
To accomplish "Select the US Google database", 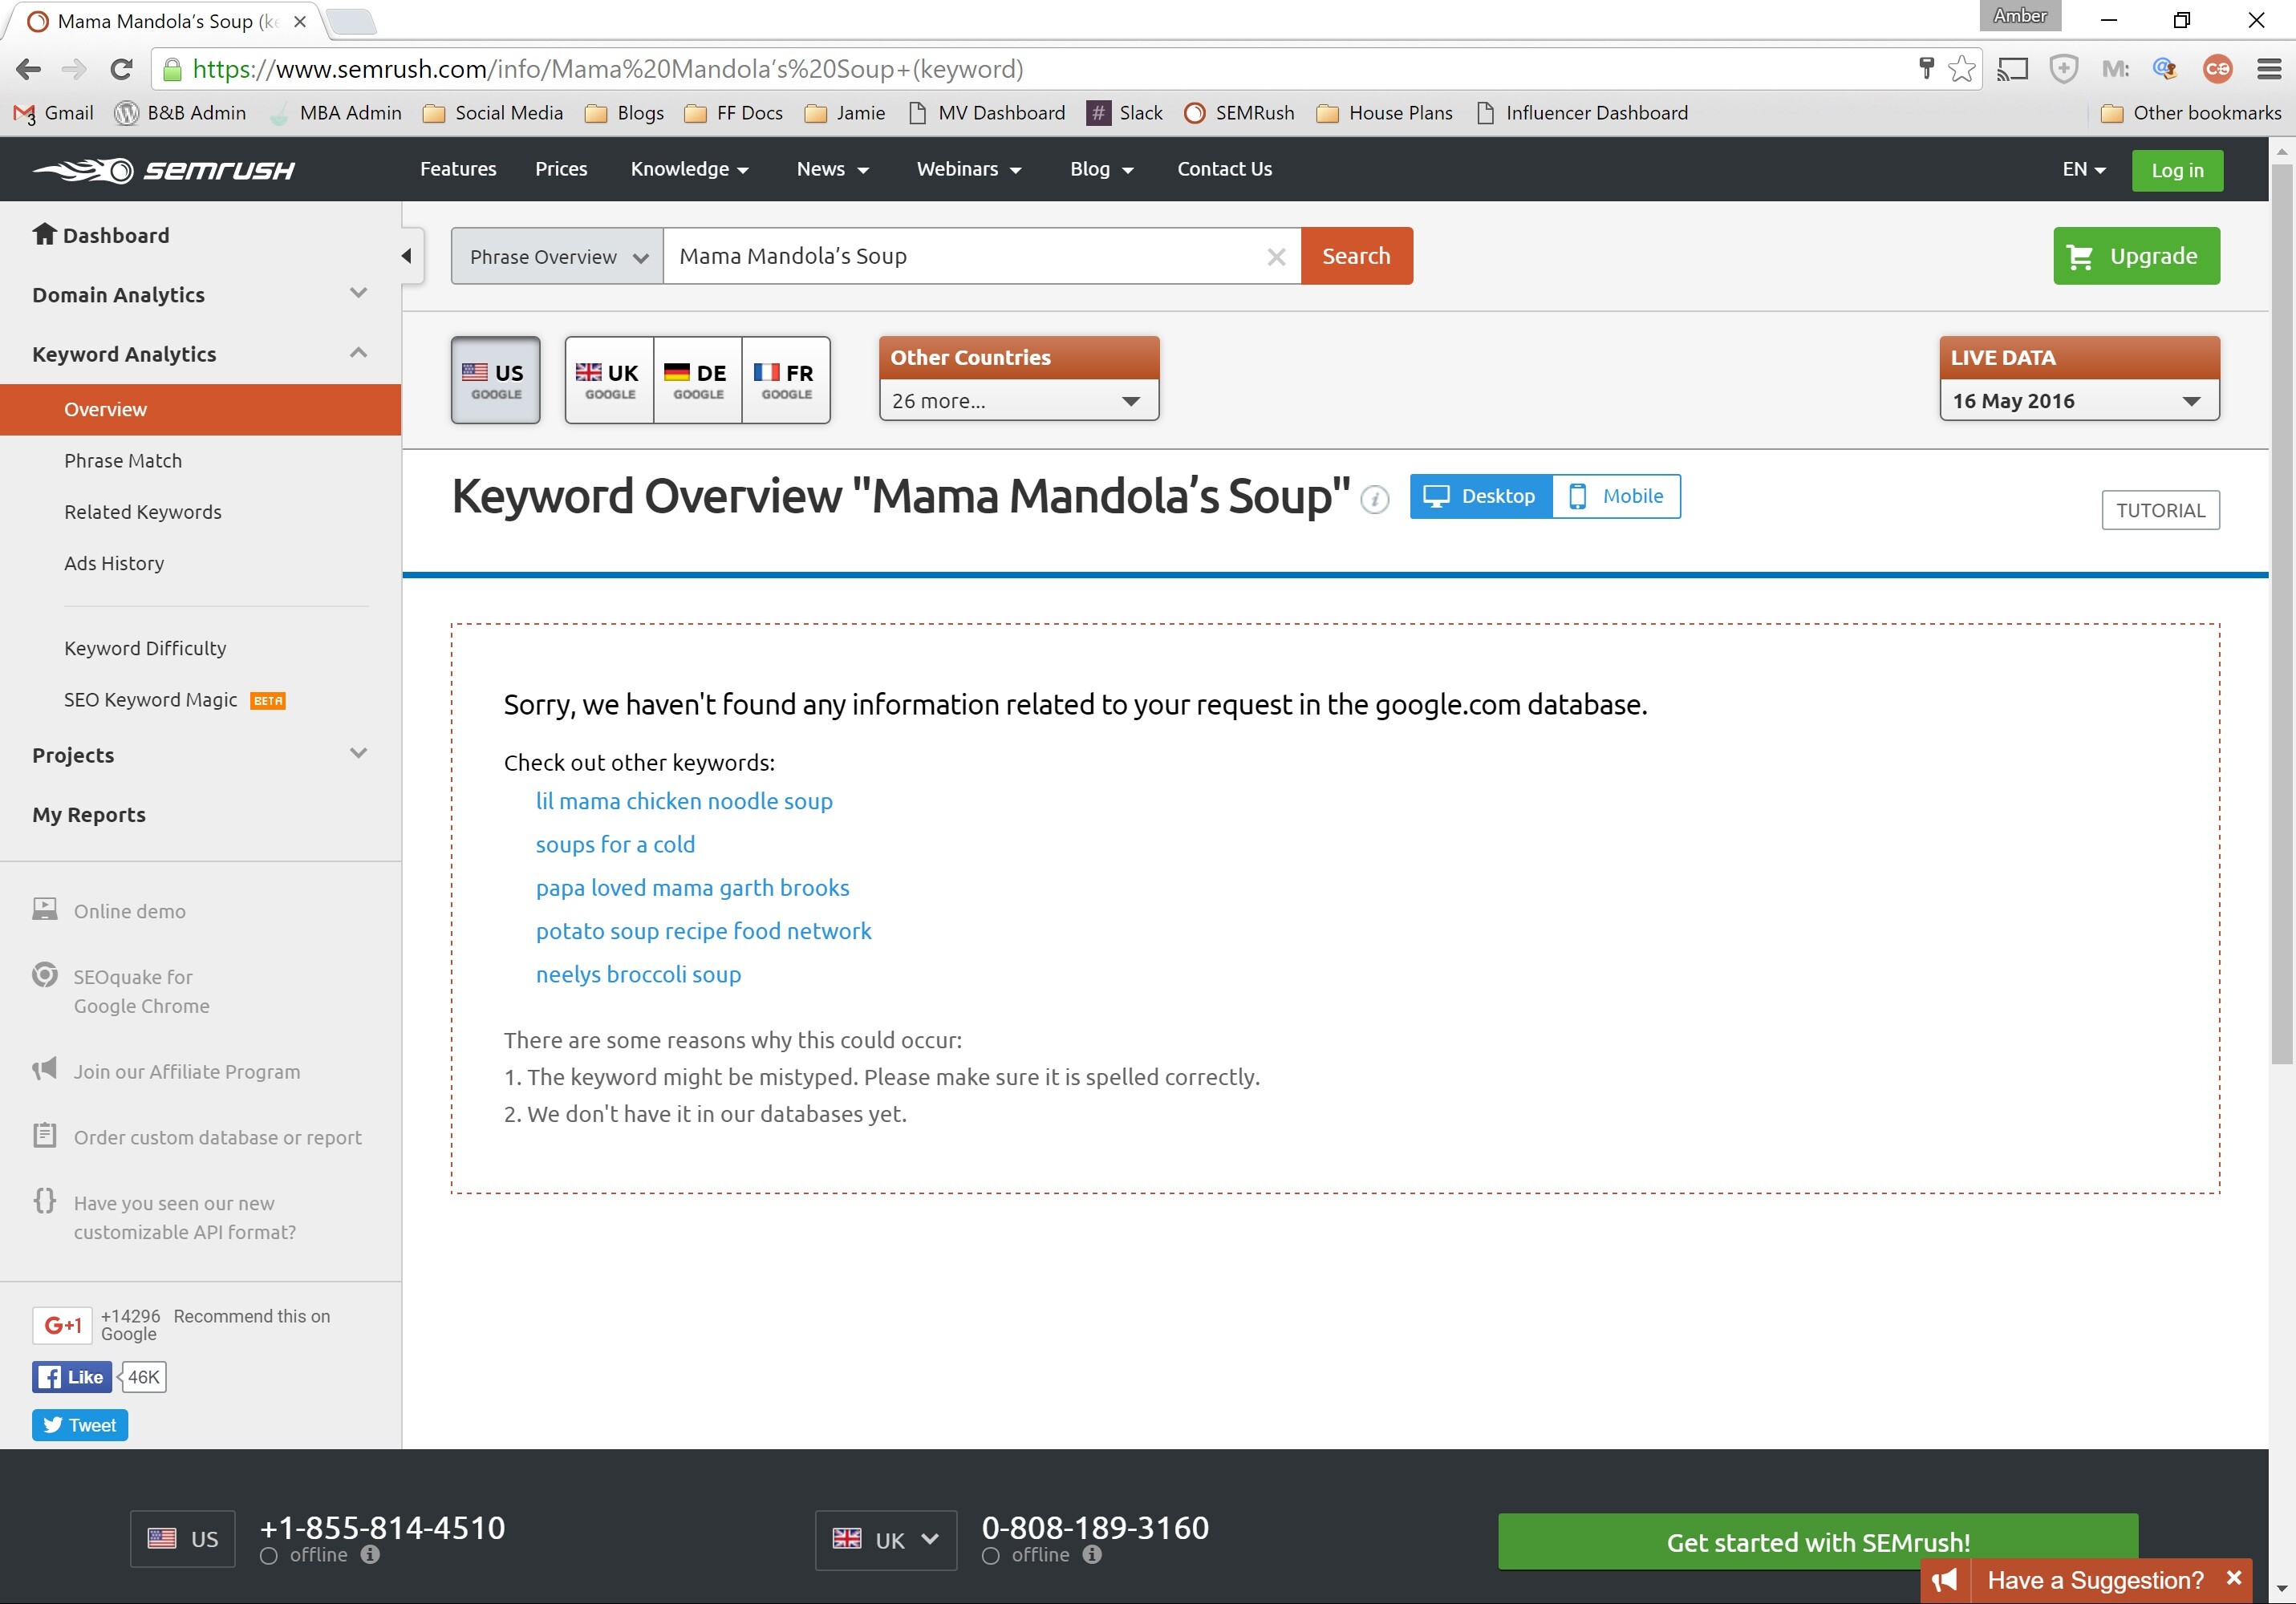I will (x=496, y=380).
